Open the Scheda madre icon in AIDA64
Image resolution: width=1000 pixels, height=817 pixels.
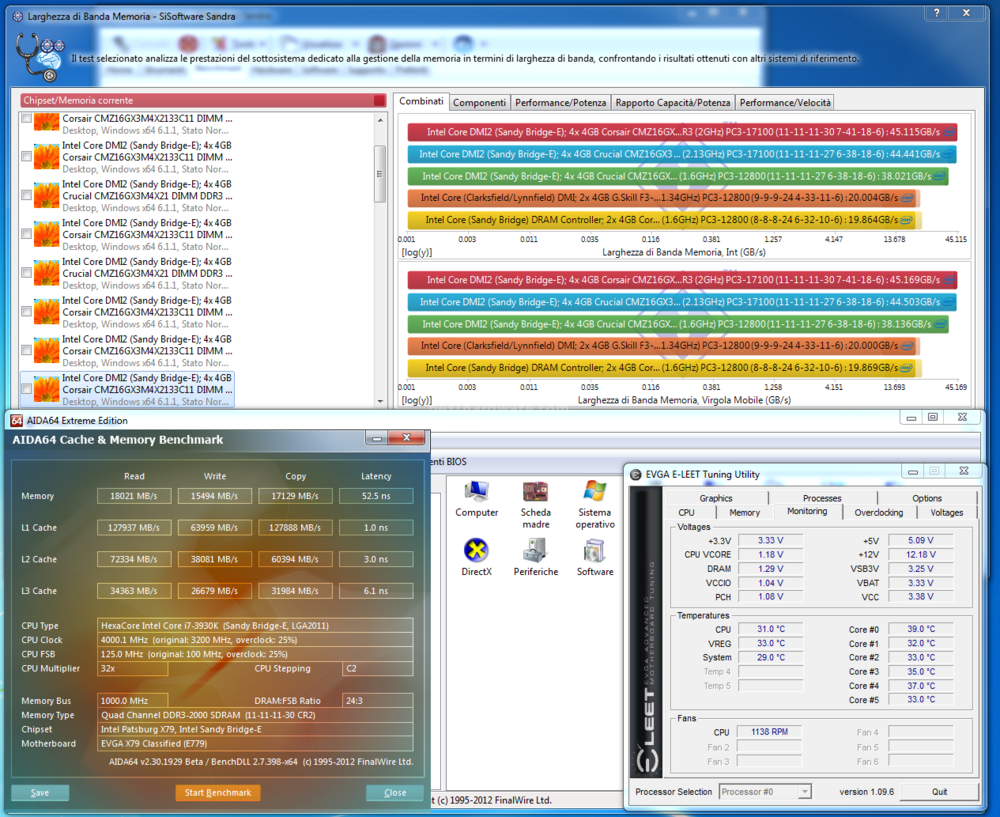[x=536, y=504]
